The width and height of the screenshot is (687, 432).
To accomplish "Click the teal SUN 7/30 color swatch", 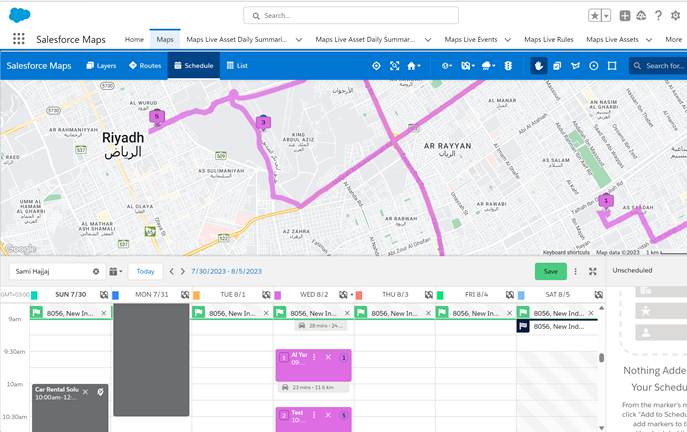I will pos(34,295).
